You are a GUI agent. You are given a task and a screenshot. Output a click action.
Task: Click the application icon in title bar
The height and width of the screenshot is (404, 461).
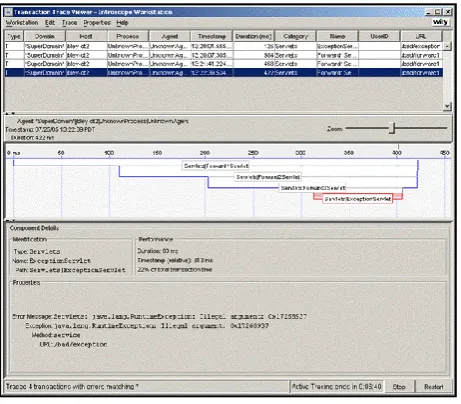9,12
